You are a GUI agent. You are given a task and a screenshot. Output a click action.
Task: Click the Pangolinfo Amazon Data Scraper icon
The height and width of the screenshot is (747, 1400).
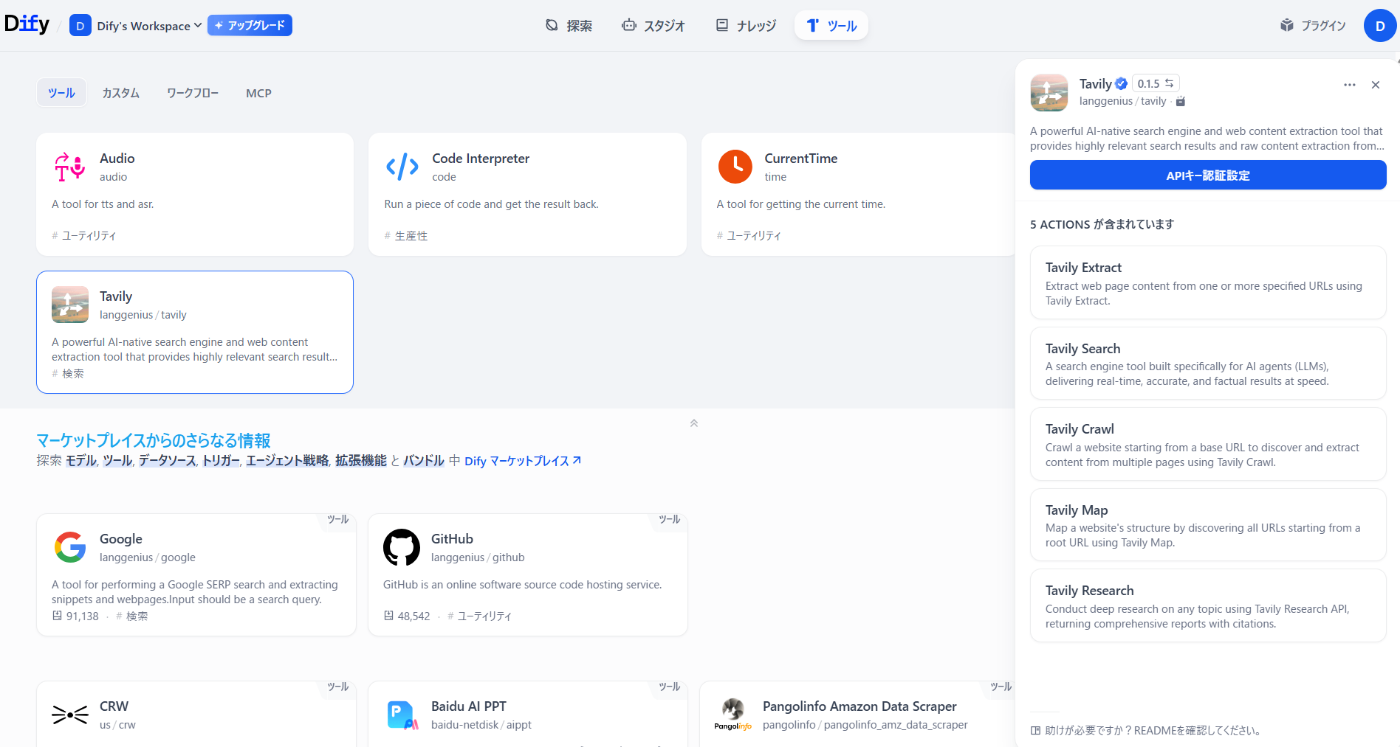click(x=733, y=715)
